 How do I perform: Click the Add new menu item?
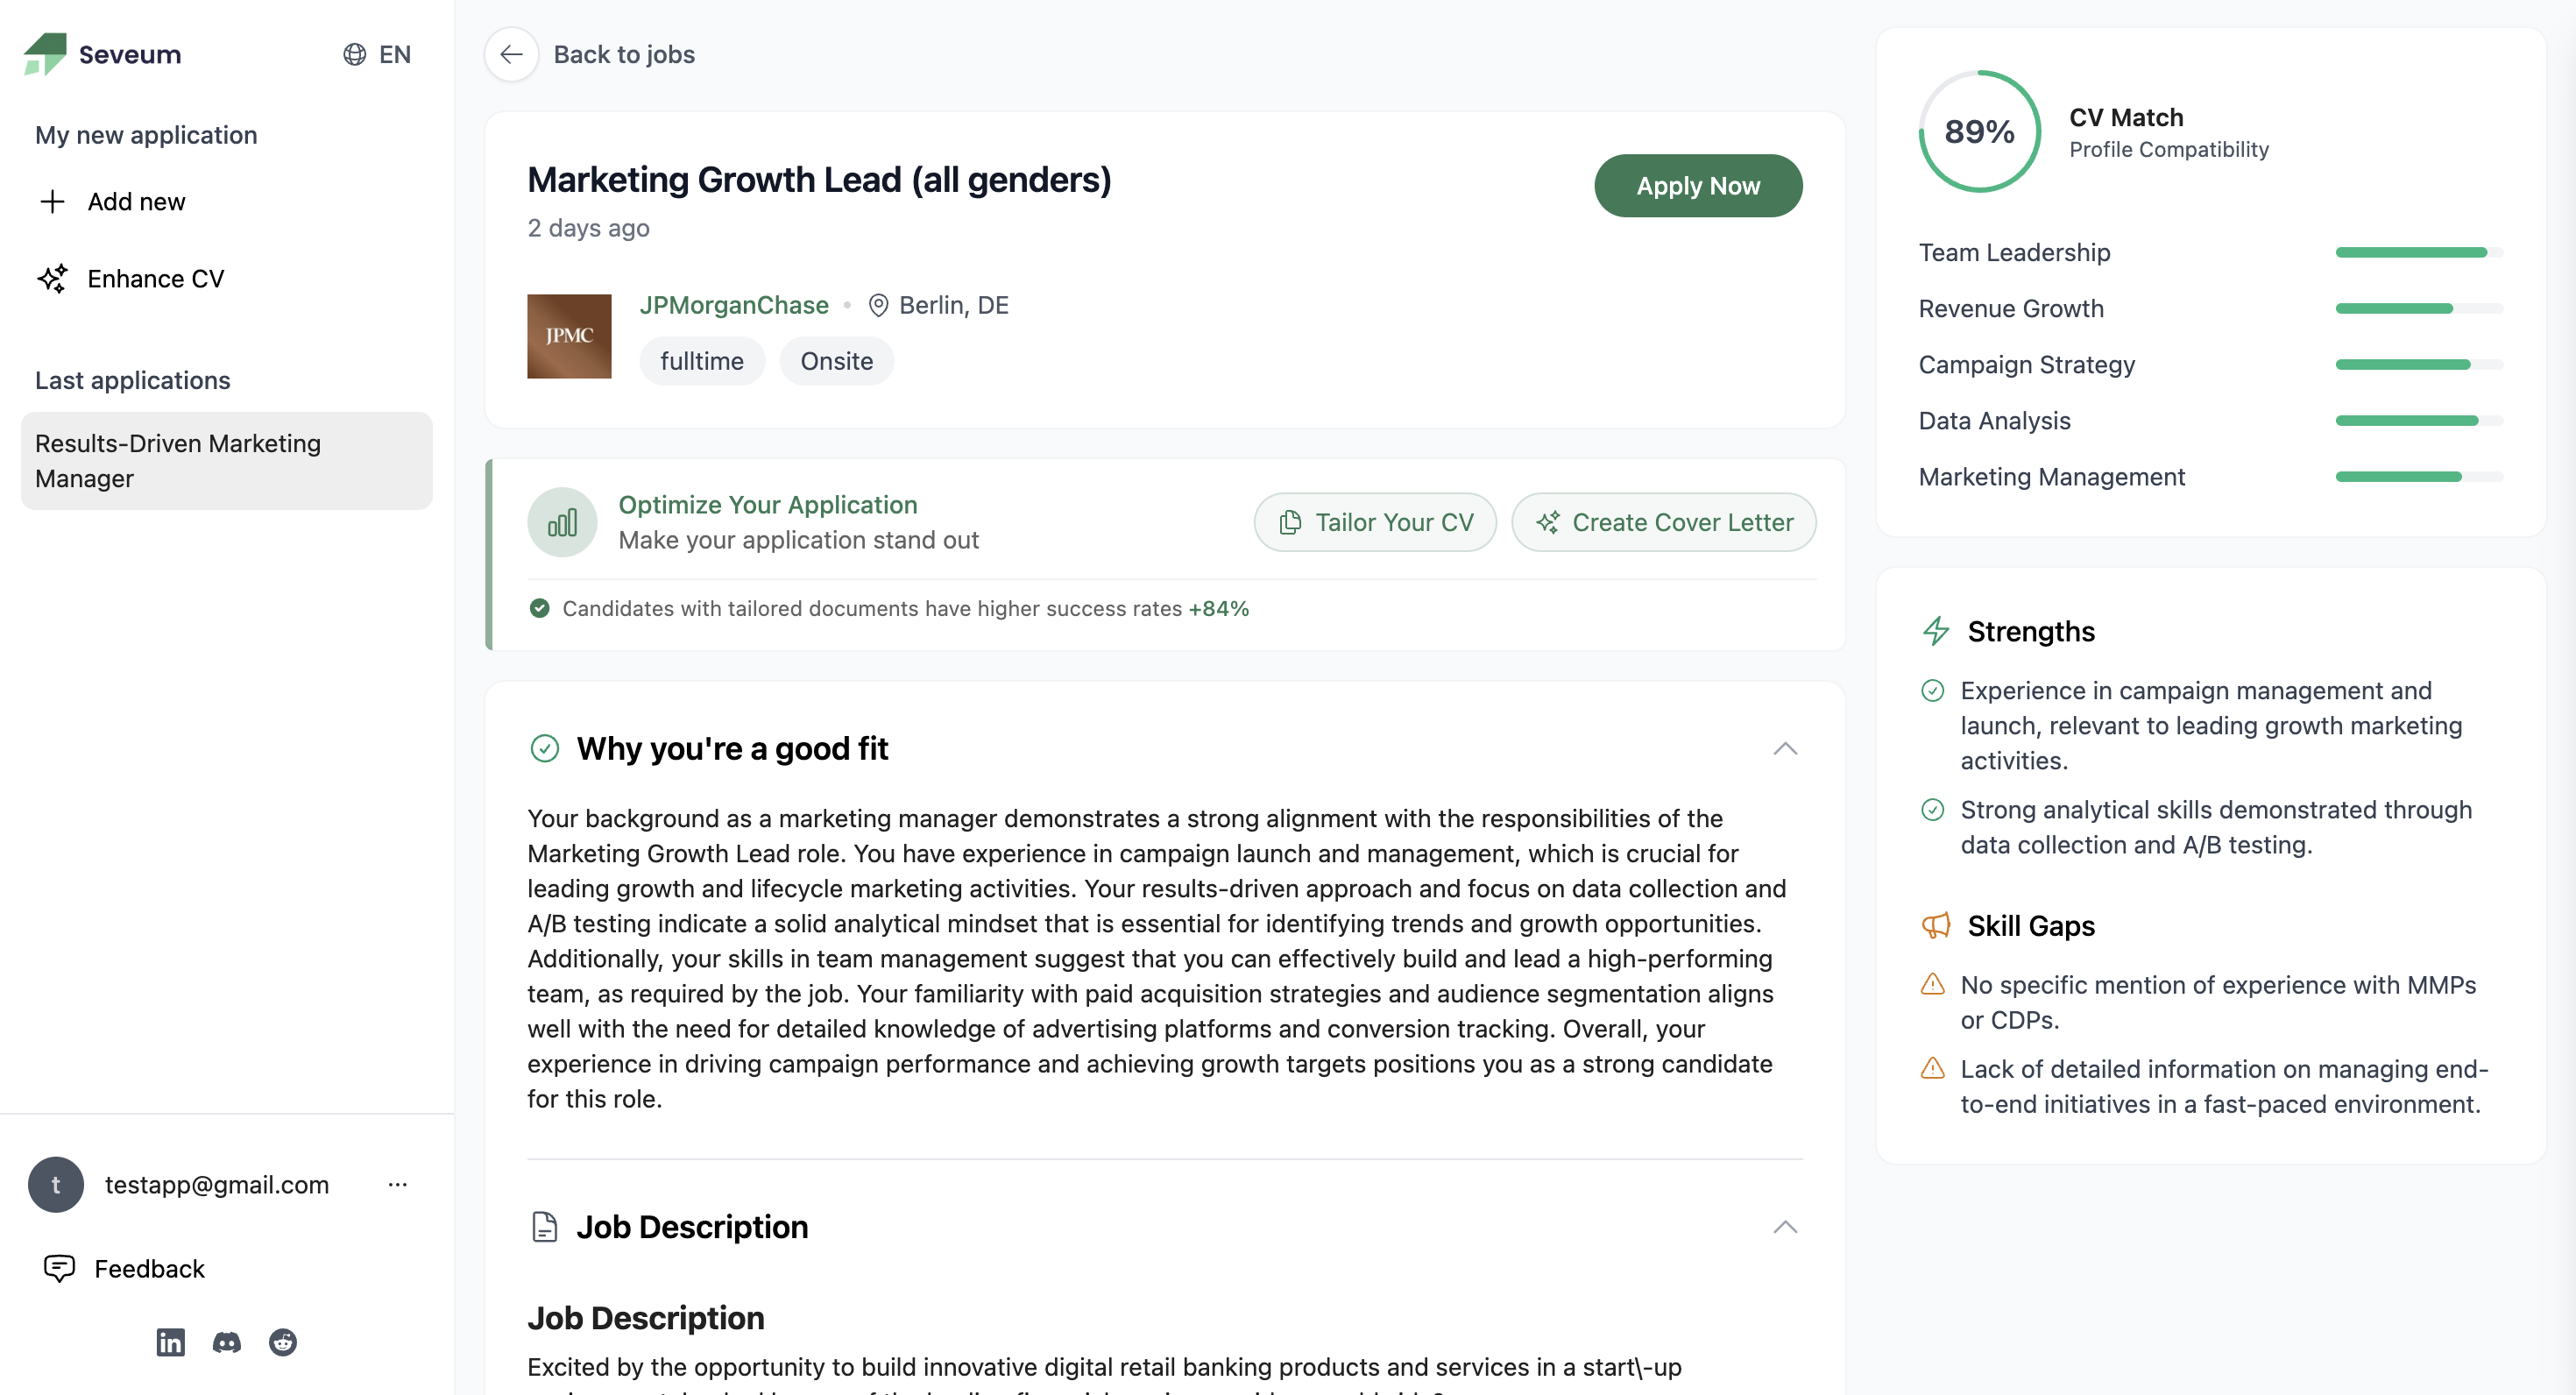(x=136, y=202)
